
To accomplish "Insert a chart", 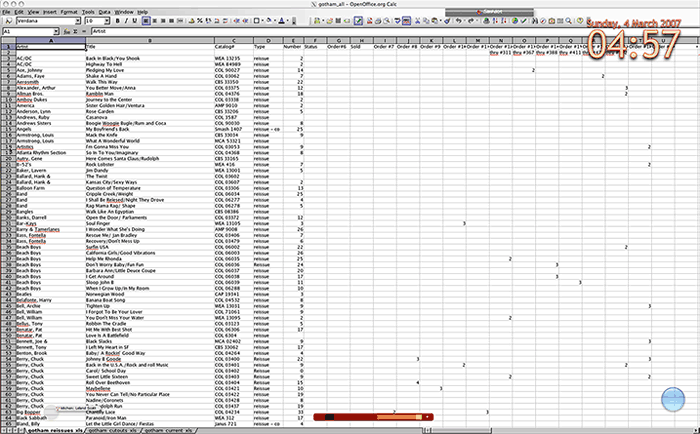I will pyautogui.click(x=515, y=21).
